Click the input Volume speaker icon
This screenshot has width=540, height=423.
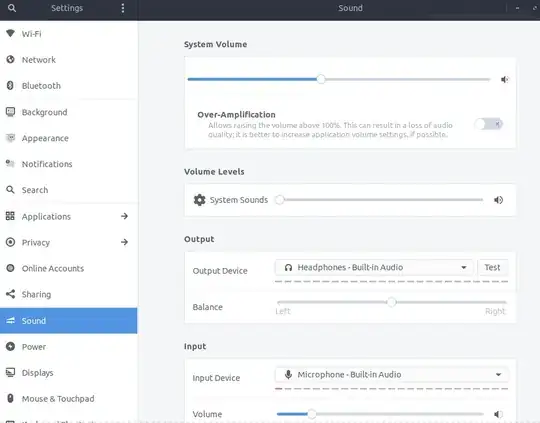point(498,414)
